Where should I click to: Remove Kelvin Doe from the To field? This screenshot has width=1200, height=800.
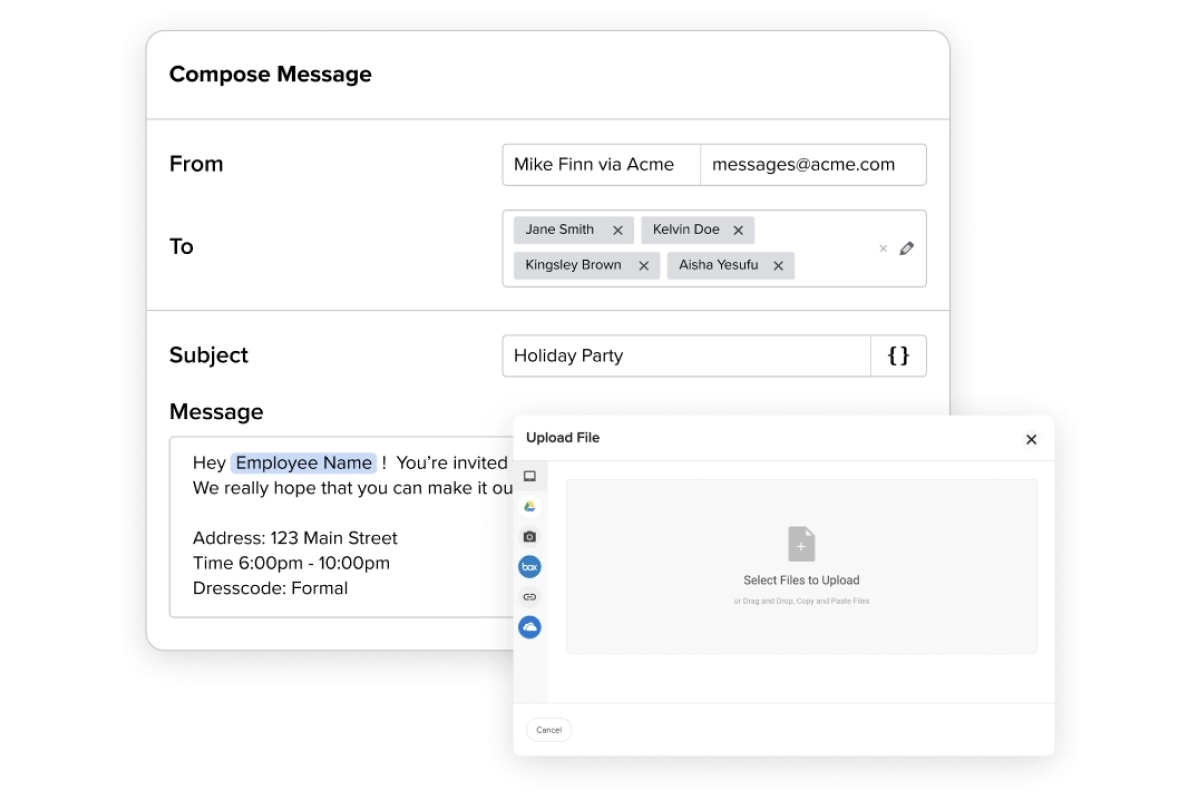click(737, 229)
